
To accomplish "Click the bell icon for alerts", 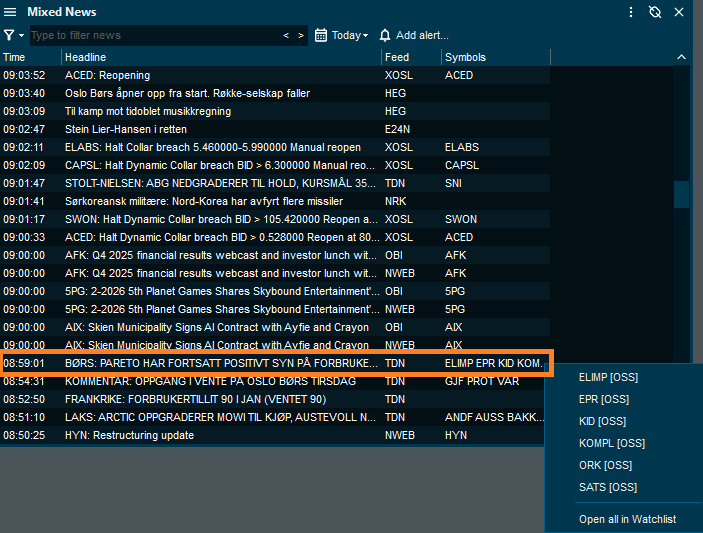I will [x=385, y=35].
